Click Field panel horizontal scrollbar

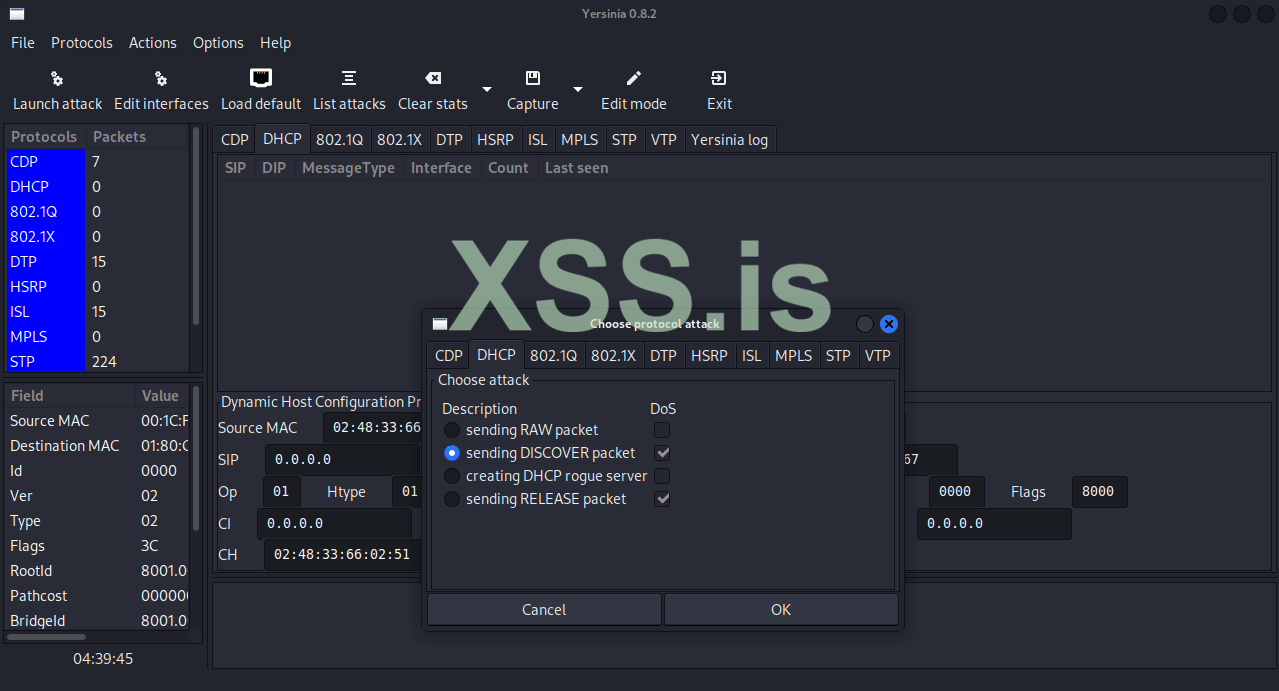[48, 636]
